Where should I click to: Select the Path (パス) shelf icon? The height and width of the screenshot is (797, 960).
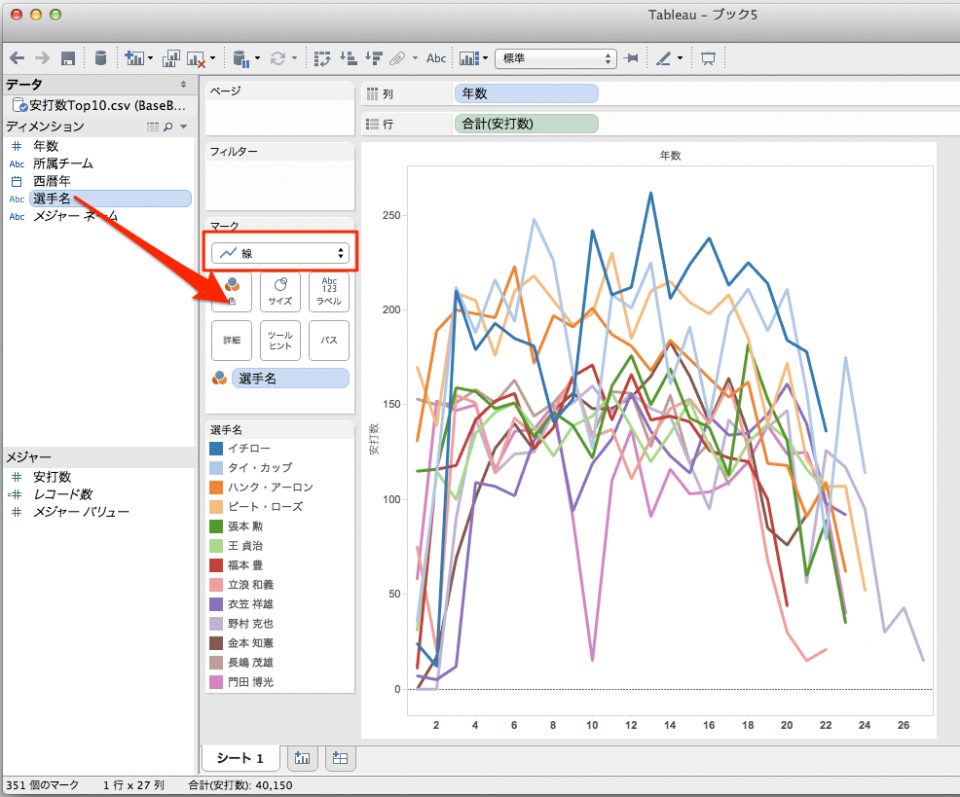click(x=328, y=340)
